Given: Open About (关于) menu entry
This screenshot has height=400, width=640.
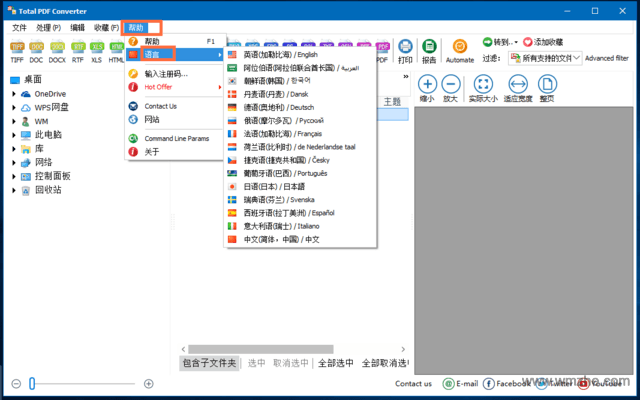Looking at the screenshot, I should [x=176, y=152].
